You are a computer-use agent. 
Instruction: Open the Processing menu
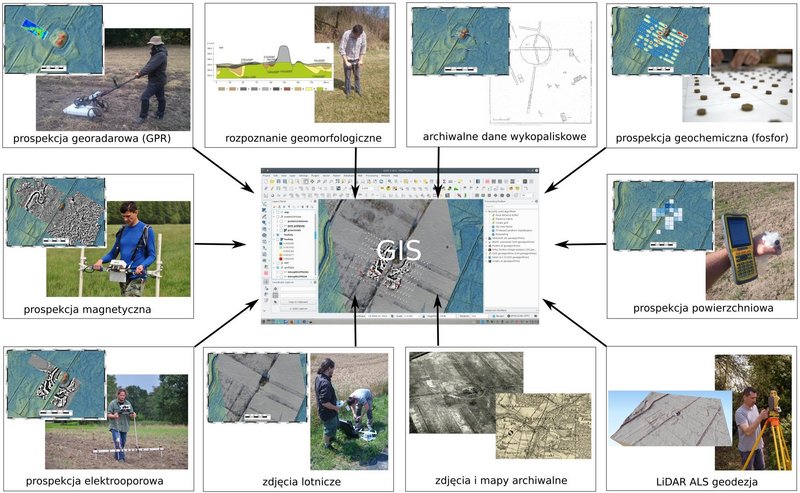coord(372,176)
